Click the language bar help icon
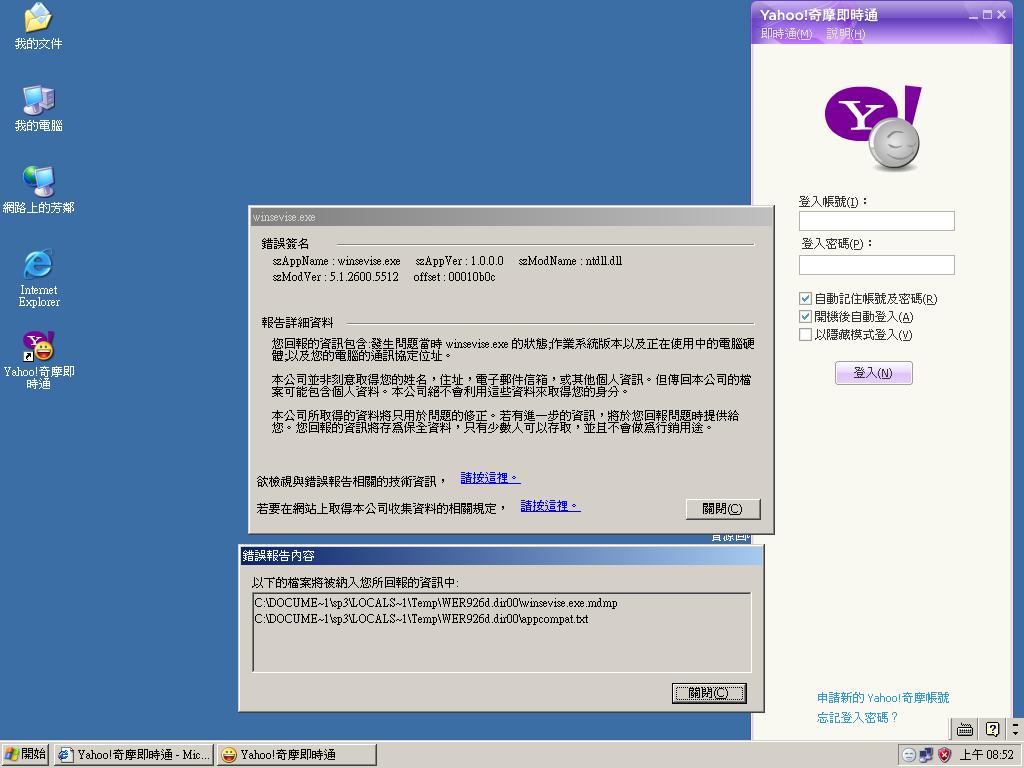Screen dimensions: 1024x768 992,729
